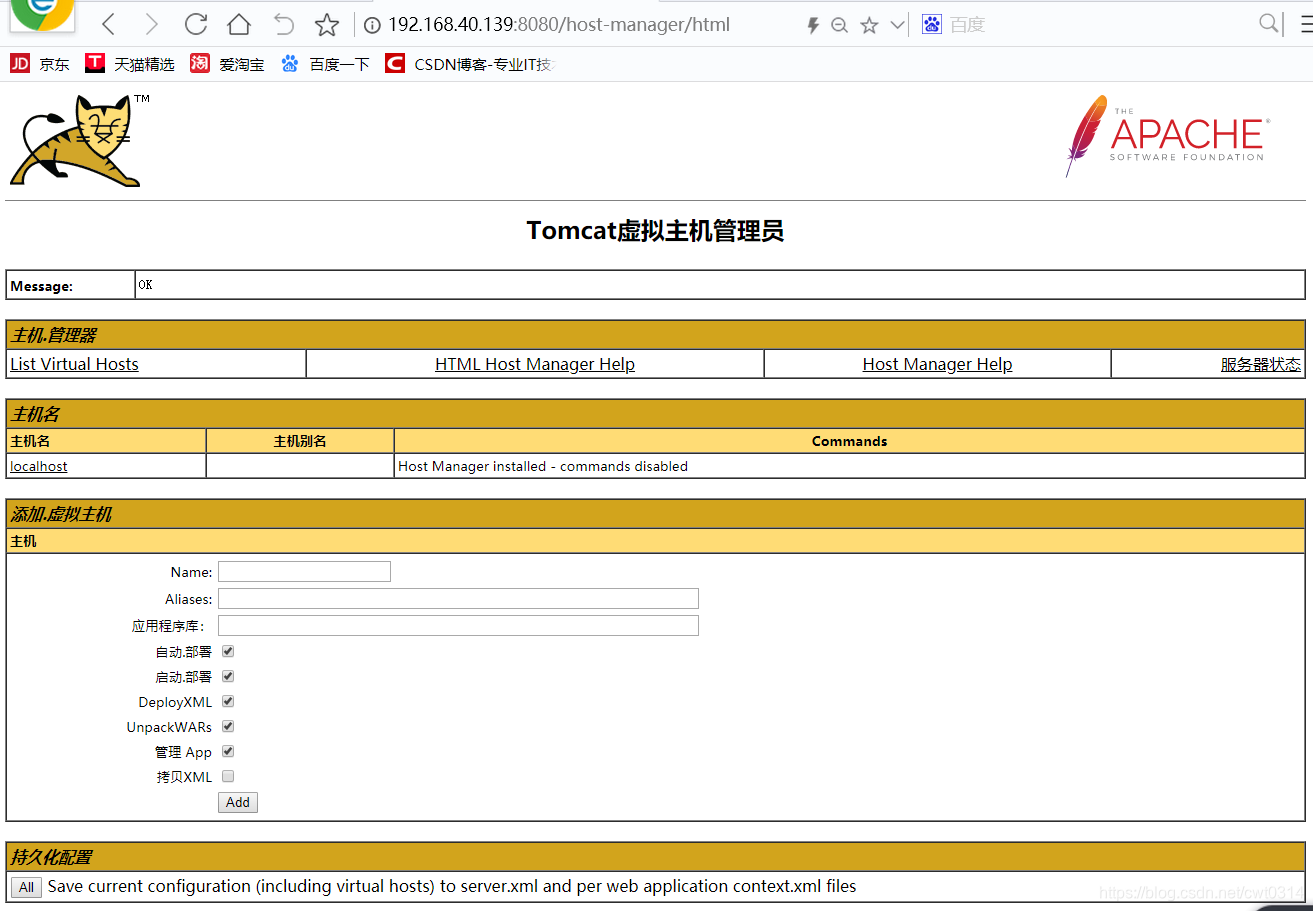Image resolution: width=1313 pixels, height=911 pixels.
Task: Reload the page with the refresh icon
Action: tap(196, 24)
